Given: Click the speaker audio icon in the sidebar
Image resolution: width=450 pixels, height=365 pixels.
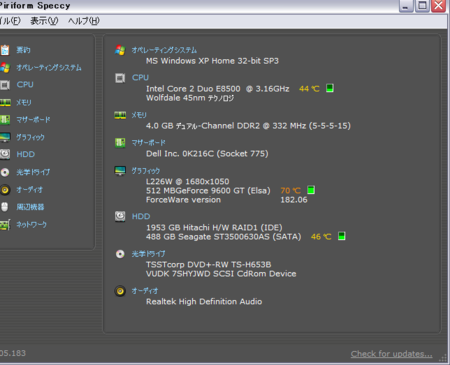Looking at the screenshot, I should 5,190.
